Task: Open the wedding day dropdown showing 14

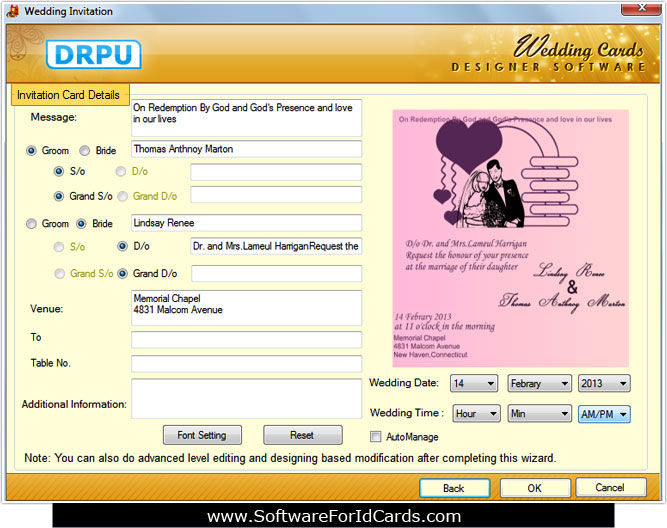Action: tap(474, 384)
